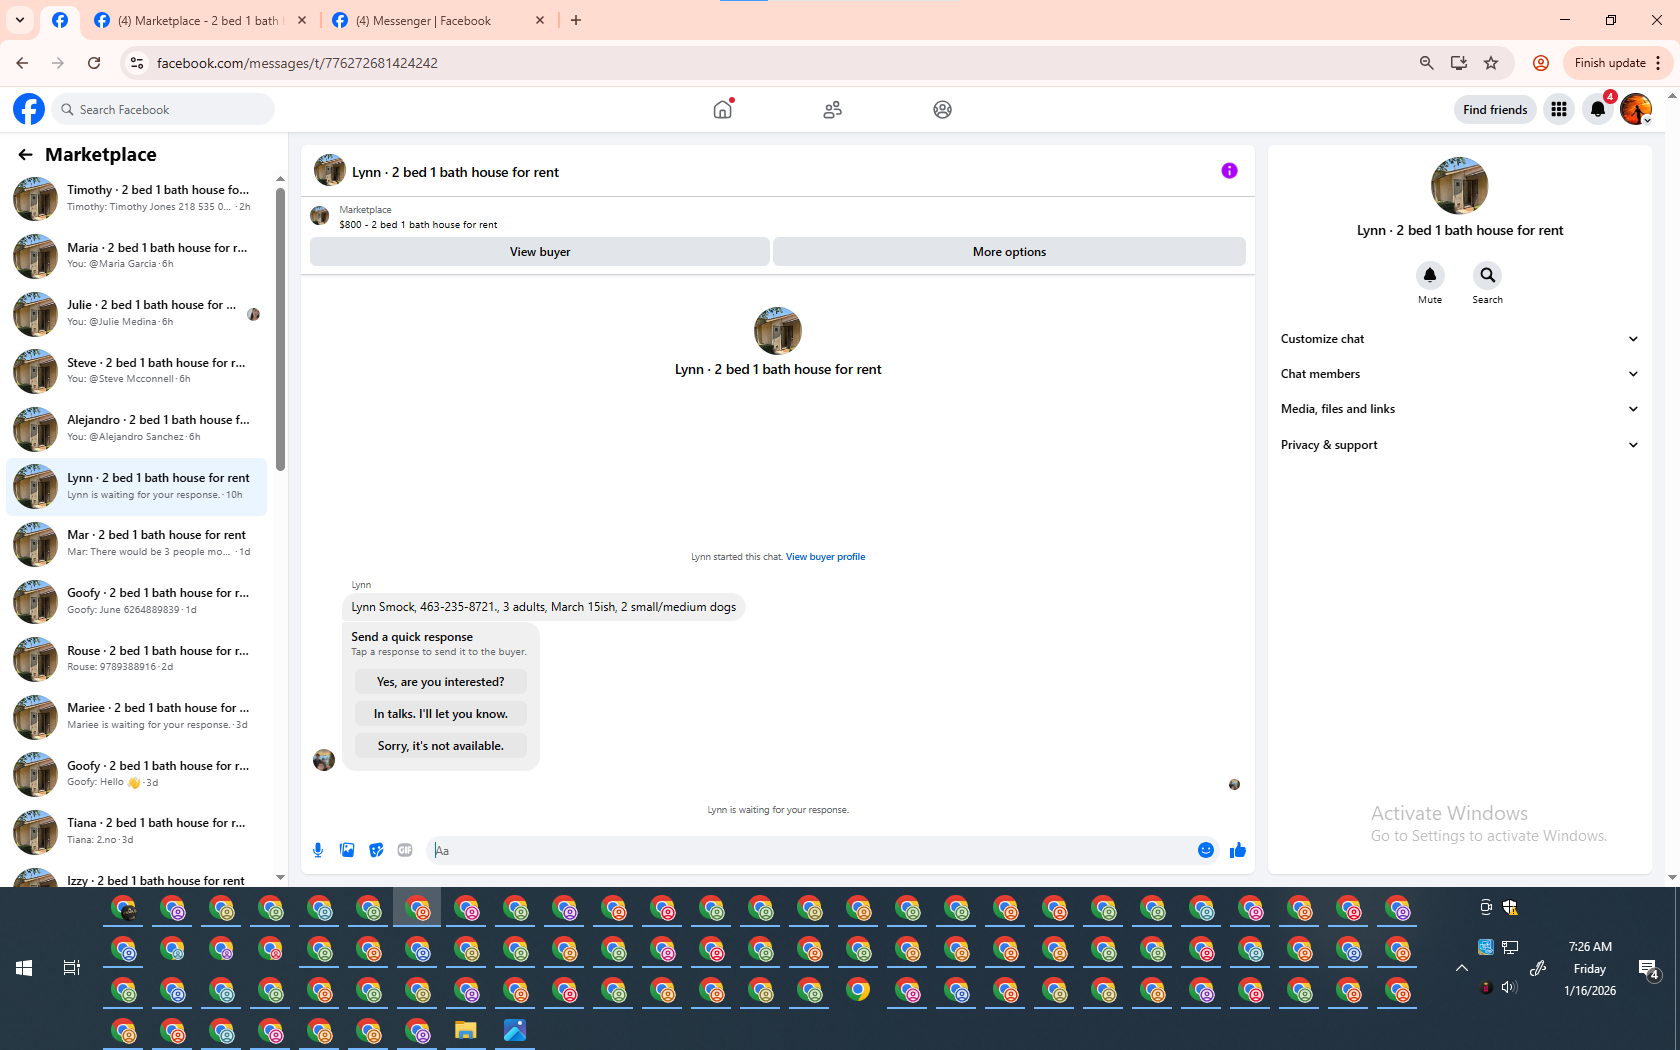The width and height of the screenshot is (1680, 1050).
Task: Send quick reply 'Sorry, it's not available.'
Action: point(441,746)
